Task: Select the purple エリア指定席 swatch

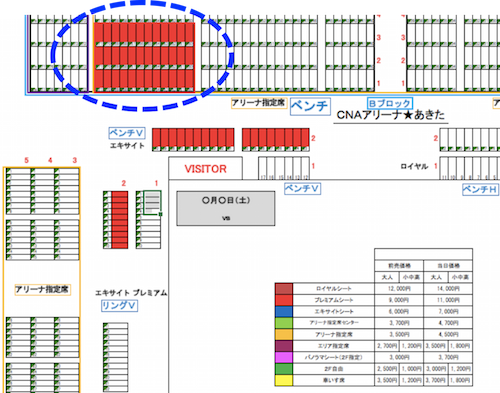Action: pyautogui.click(x=284, y=346)
